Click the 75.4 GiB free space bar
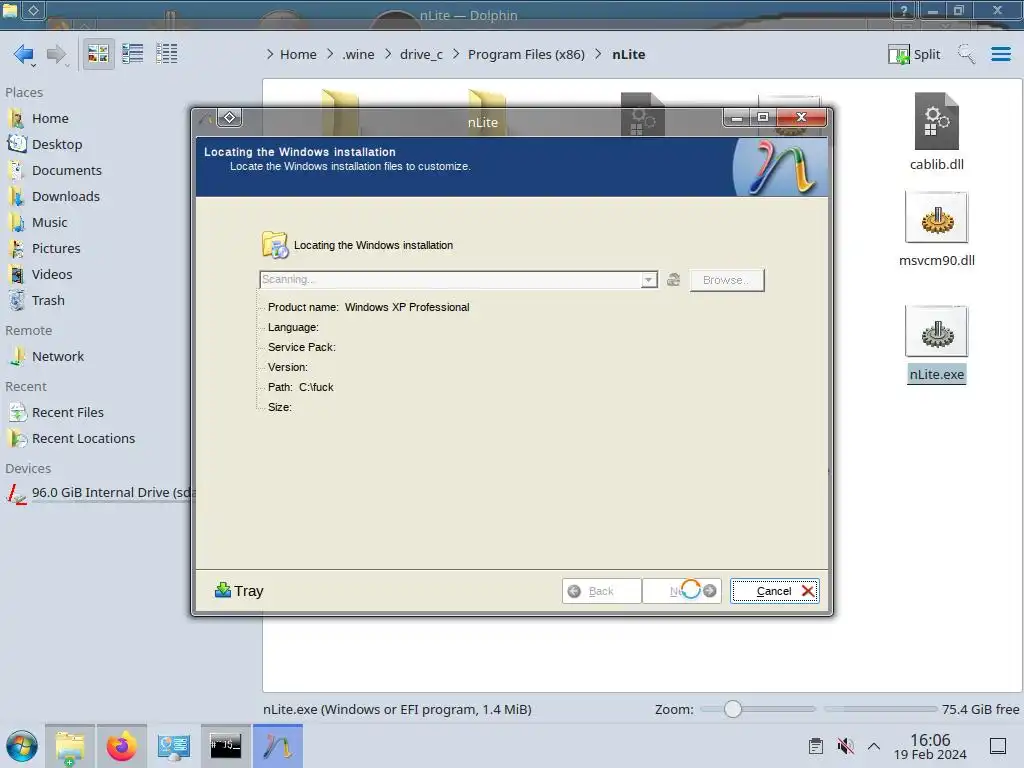Screen dimensions: 1024x768 (880, 709)
